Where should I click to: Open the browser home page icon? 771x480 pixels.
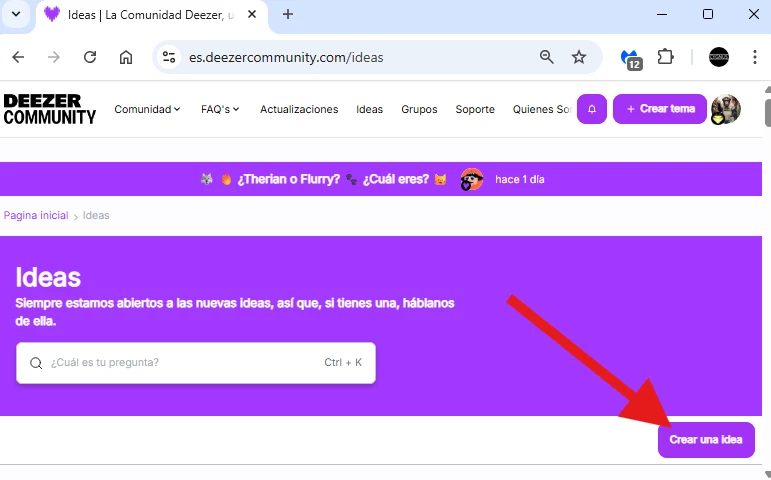point(126,57)
